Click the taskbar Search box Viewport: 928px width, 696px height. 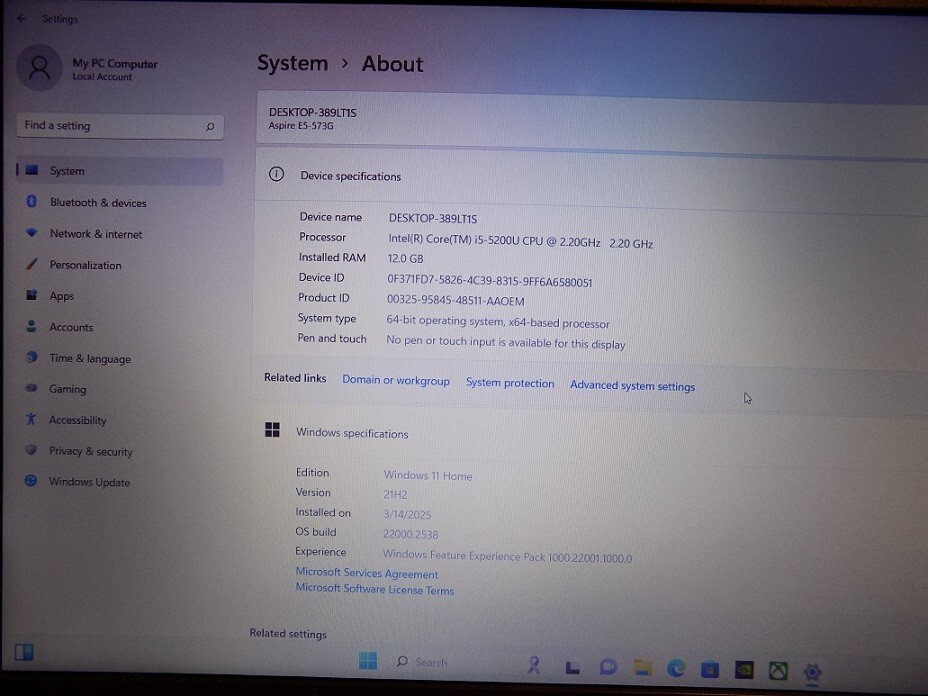tap(423, 662)
